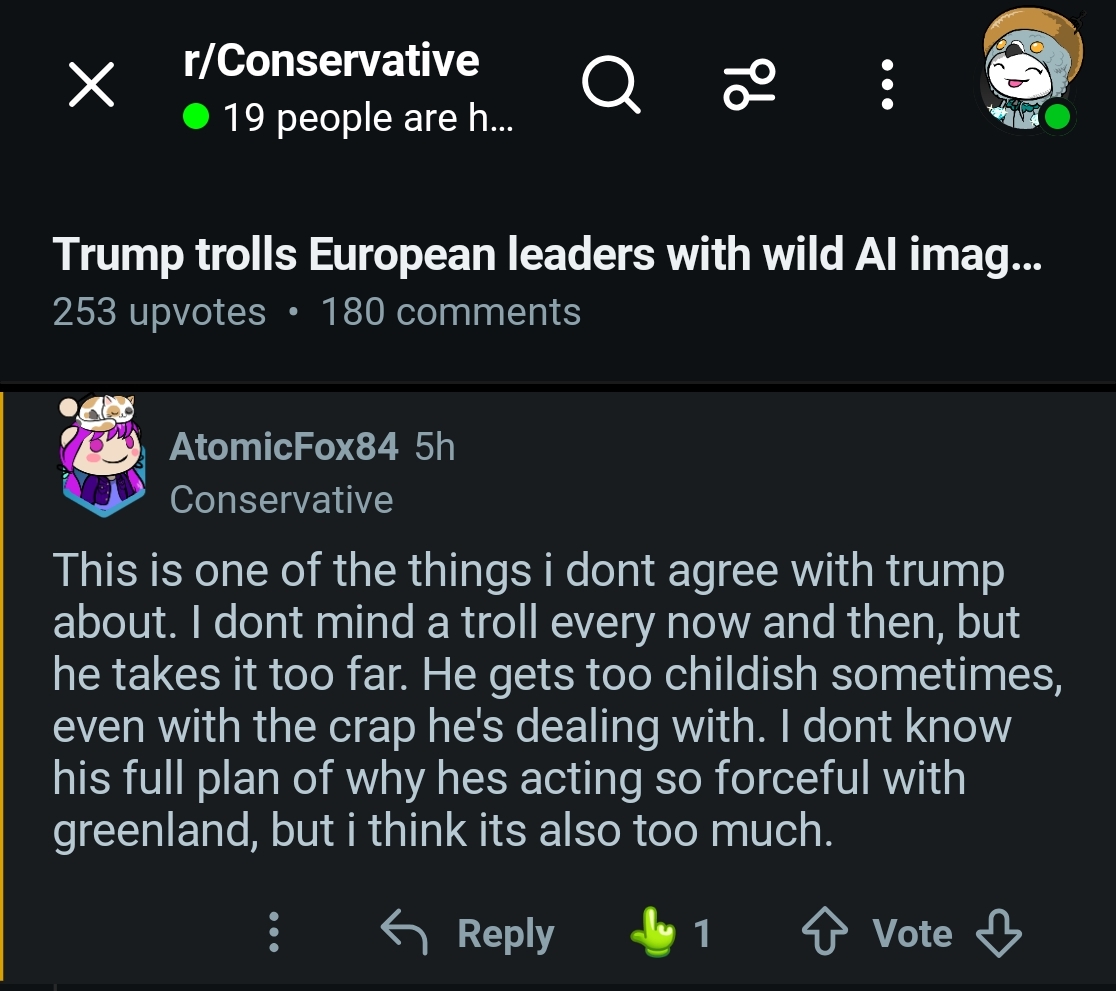Tap the 180 comments count
The width and height of the screenshot is (1116, 991).
click(450, 312)
